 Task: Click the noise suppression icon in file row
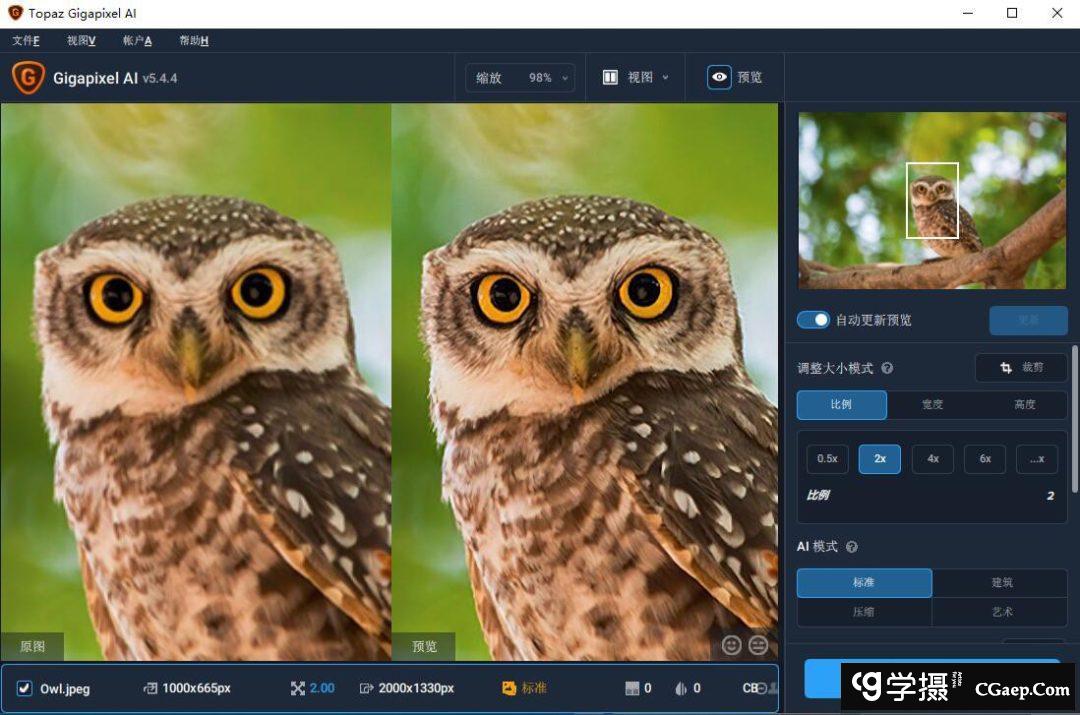click(631, 688)
